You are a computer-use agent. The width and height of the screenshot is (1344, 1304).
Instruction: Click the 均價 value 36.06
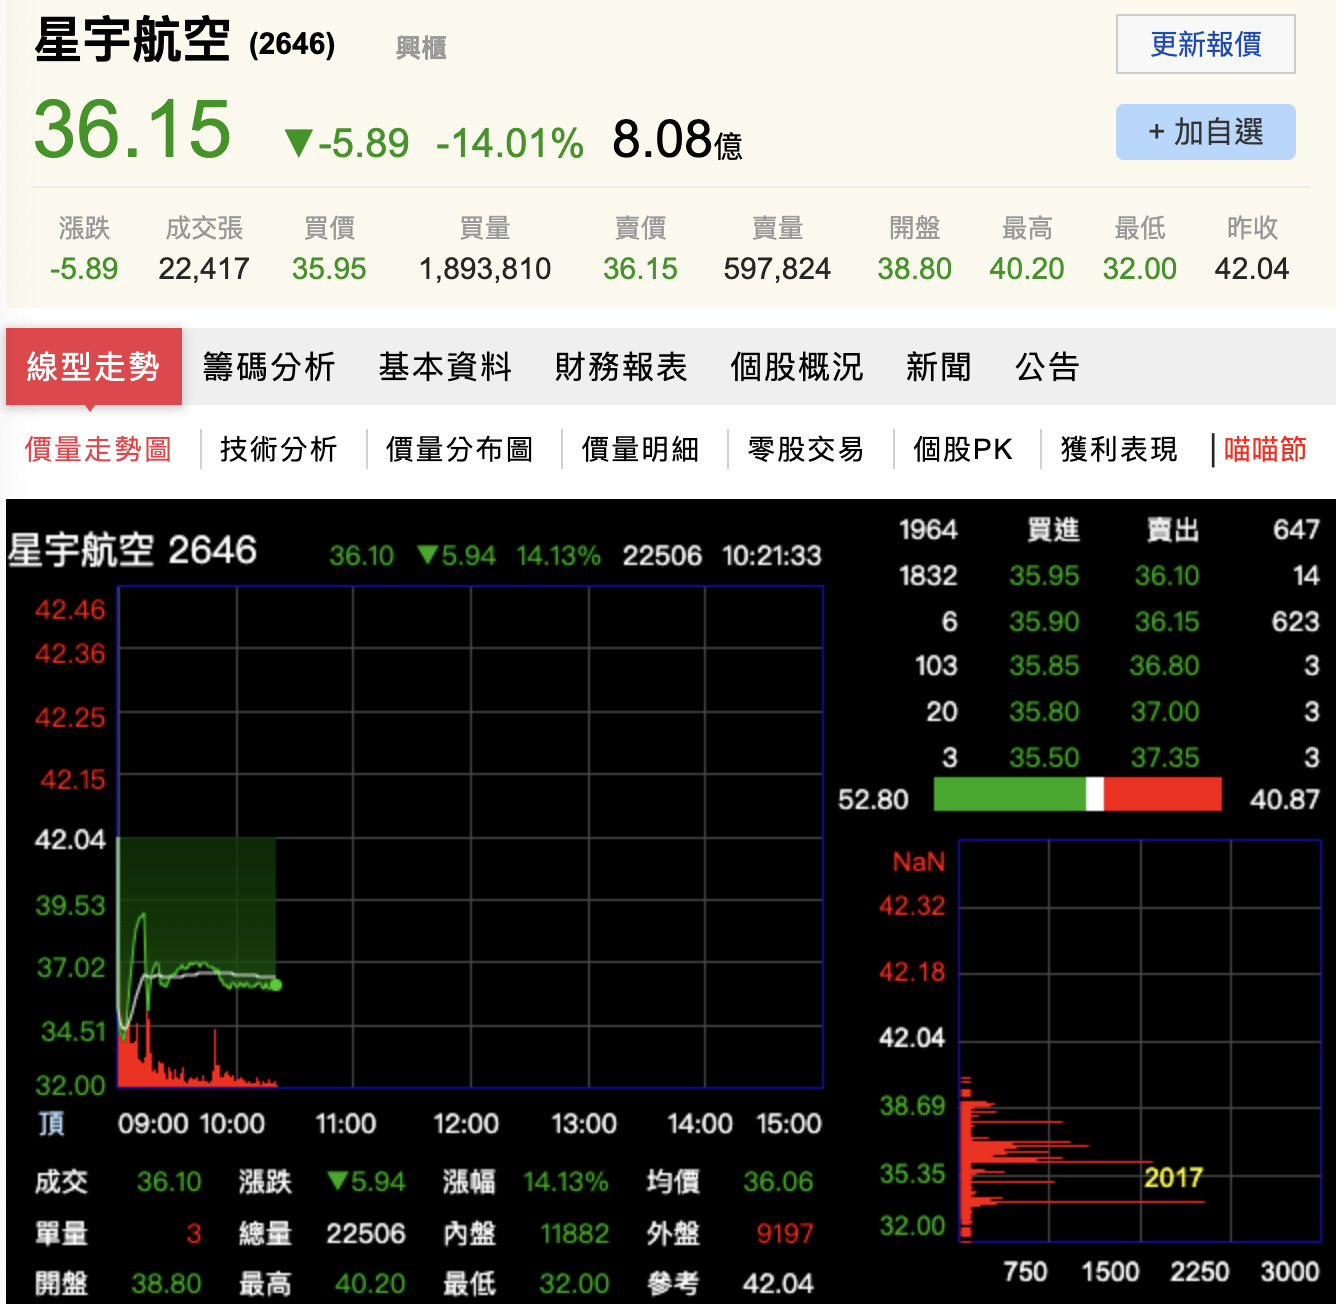click(x=778, y=1182)
